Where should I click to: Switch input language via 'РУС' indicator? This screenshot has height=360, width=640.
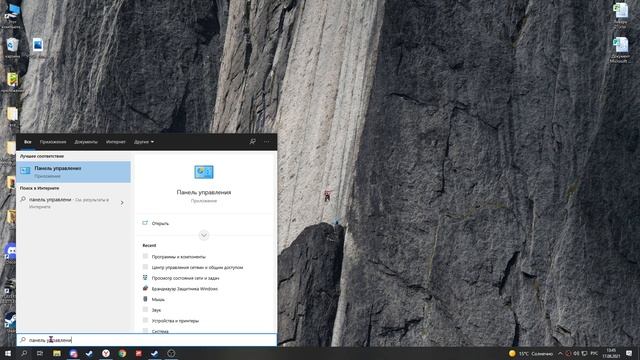[x=594, y=353]
